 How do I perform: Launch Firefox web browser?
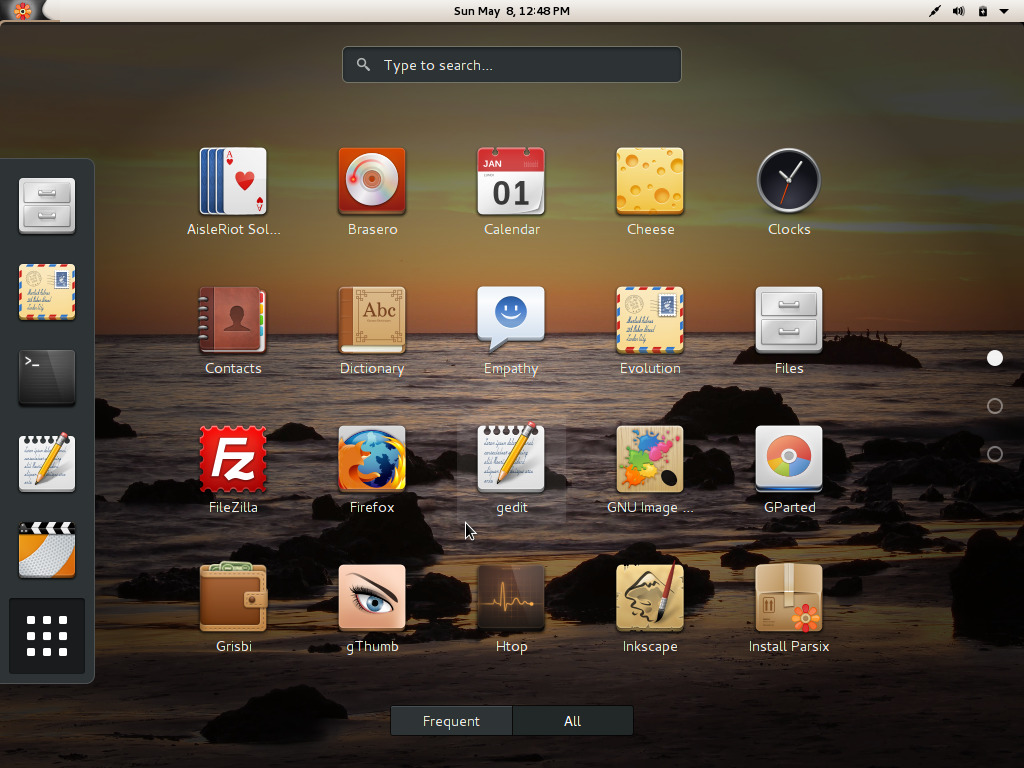(372, 460)
